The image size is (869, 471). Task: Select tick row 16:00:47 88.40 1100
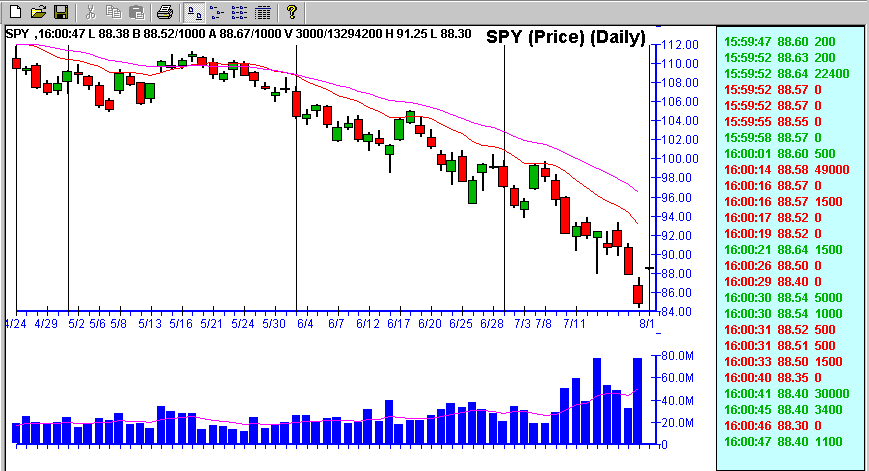(783, 442)
